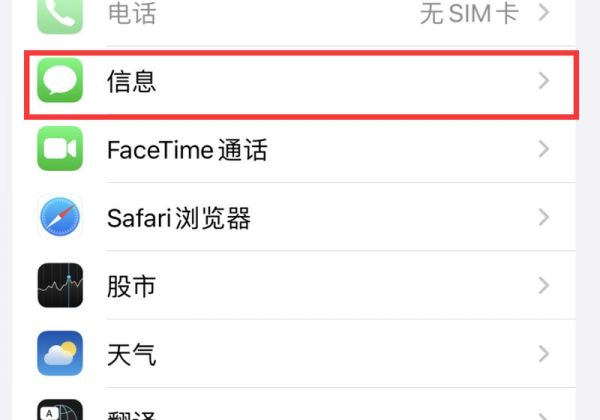Open the 信息 settings entry
Image resolution: width=600 pixels, height=420 pixels.
tap(132, 82)
